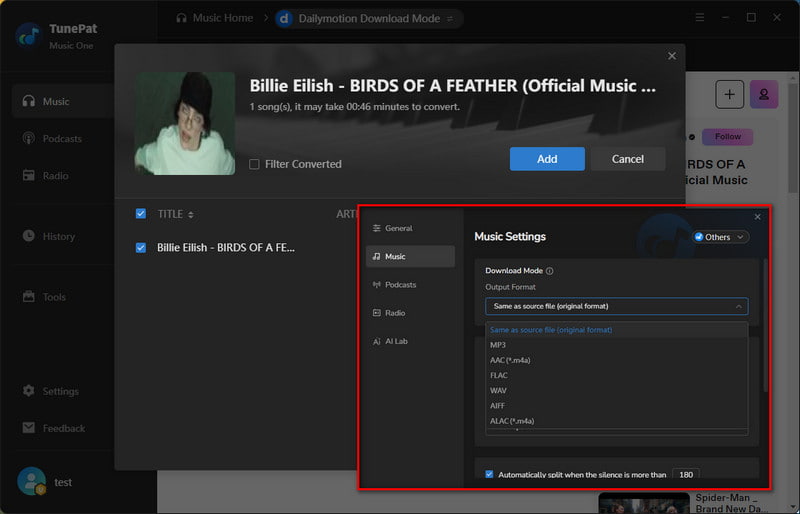Image resolution: width=800 pixels, height=514 pixels.
Task: Open the Music section in sidebar
Action: tap(62, 102)
